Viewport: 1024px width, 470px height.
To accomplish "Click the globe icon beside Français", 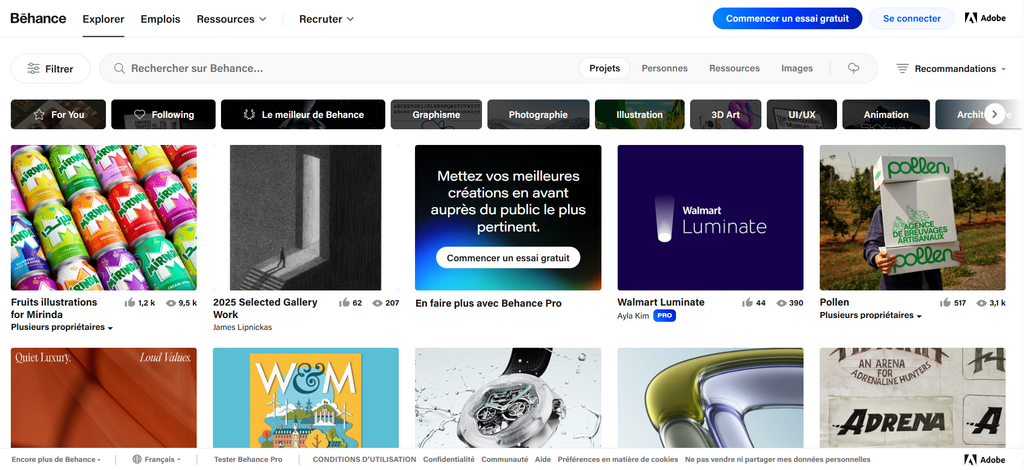I will tap(137, 460).
